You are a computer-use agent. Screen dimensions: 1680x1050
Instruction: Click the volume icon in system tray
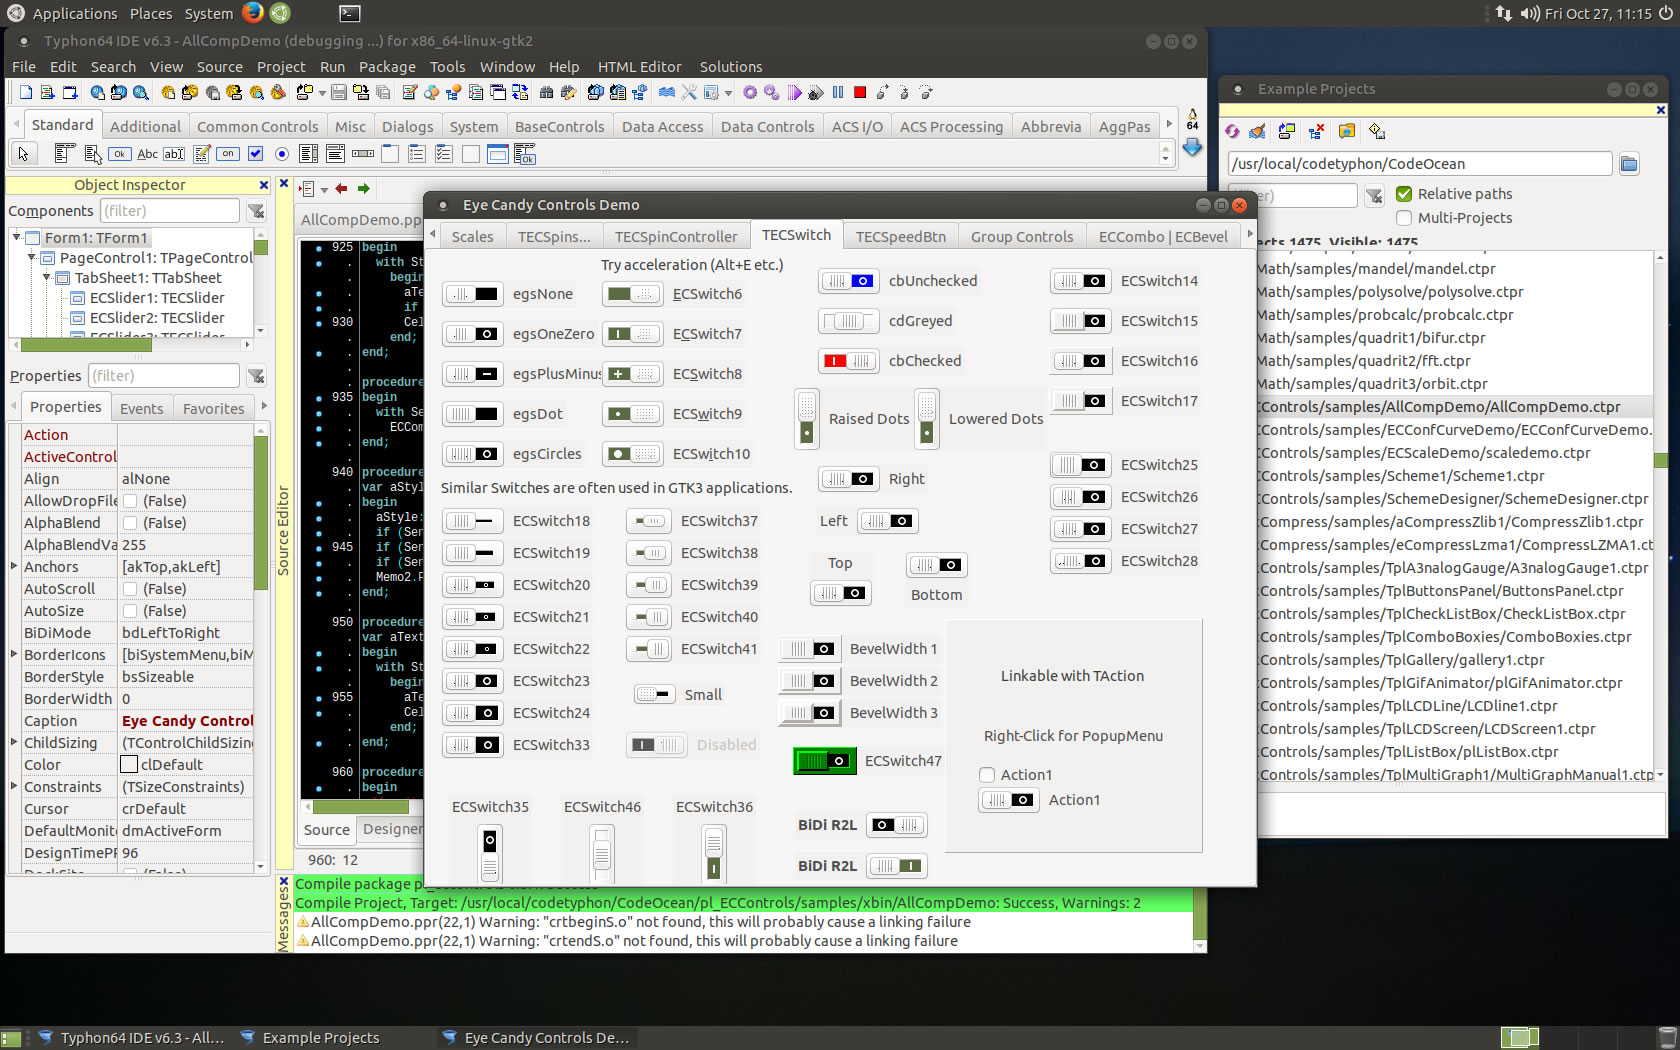(1529, 13)
